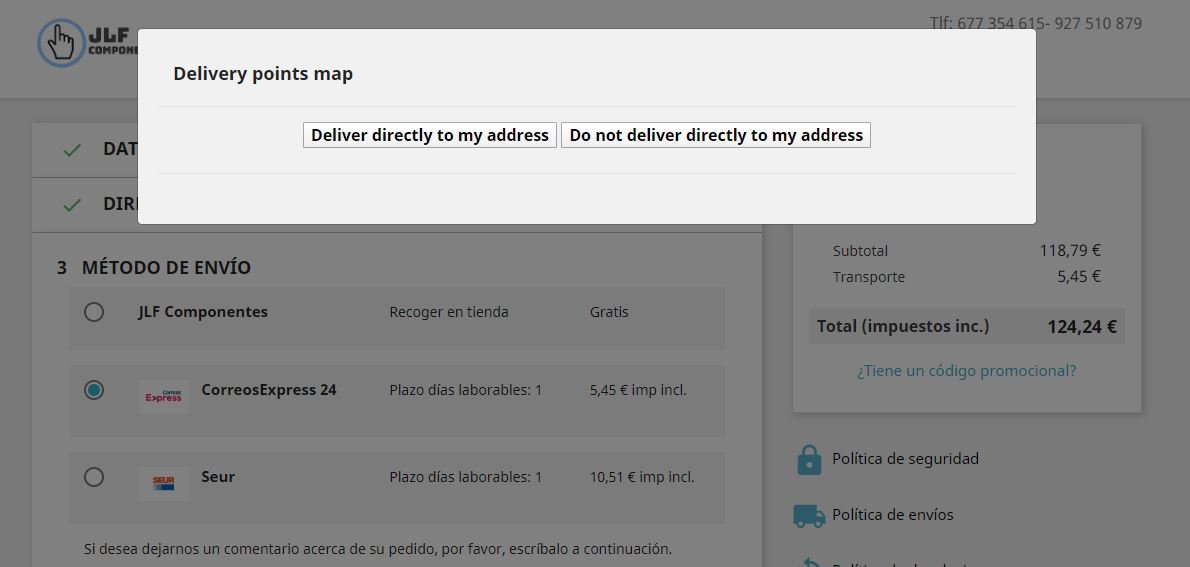Open Política de envíos text
The width and height of the screenshot is (1190, 567).
[892, 515]
